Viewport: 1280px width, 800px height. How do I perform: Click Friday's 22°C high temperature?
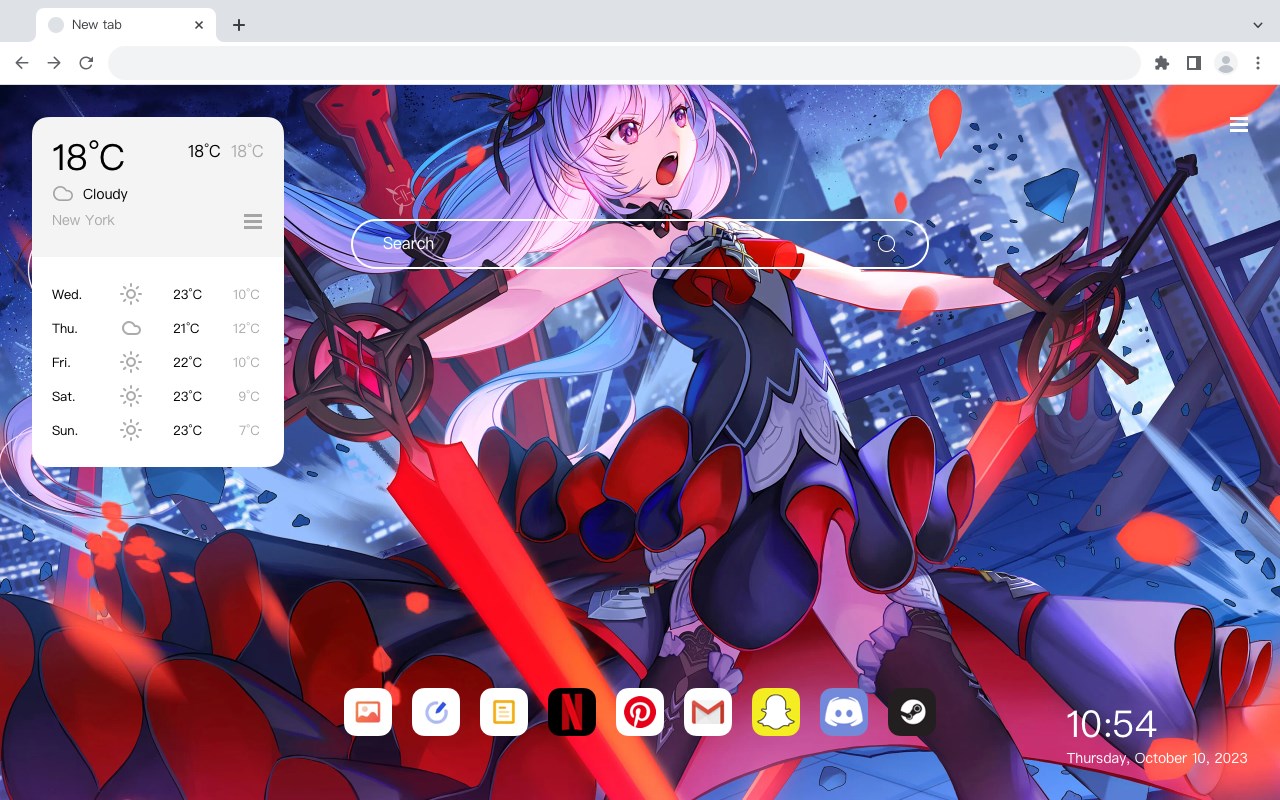187,363
